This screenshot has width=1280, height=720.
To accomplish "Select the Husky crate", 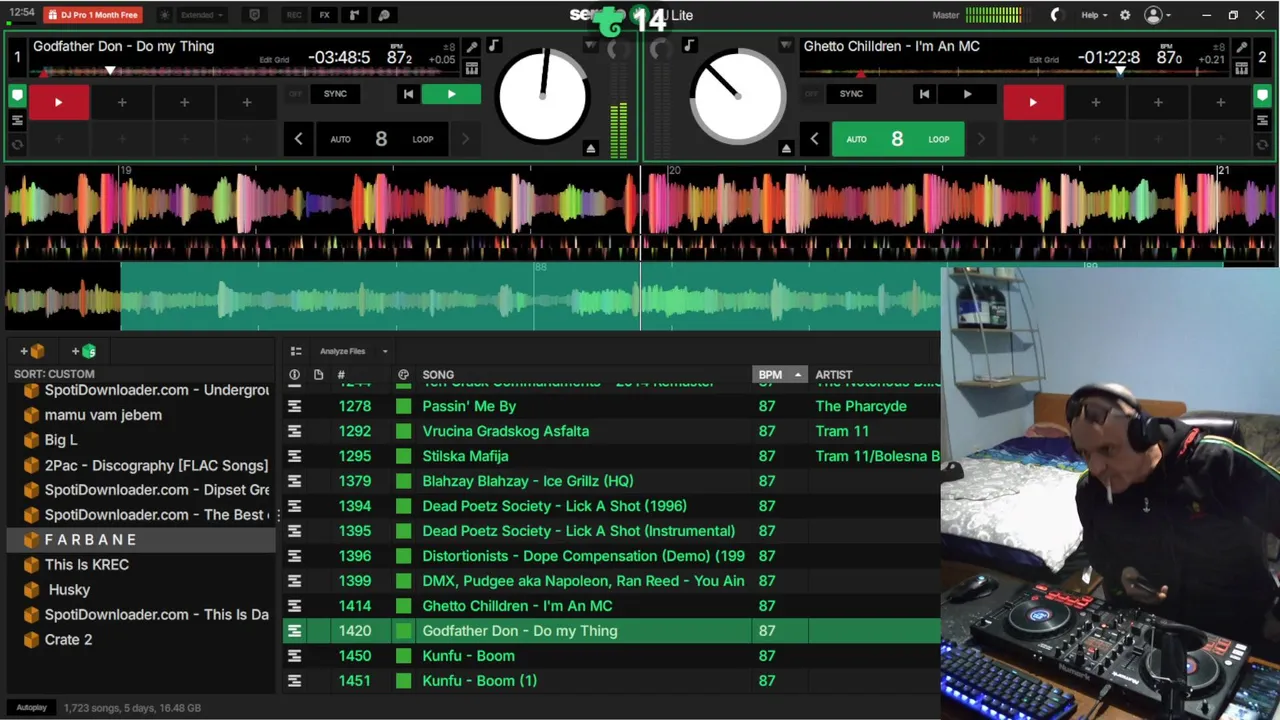I will (140, 590).
